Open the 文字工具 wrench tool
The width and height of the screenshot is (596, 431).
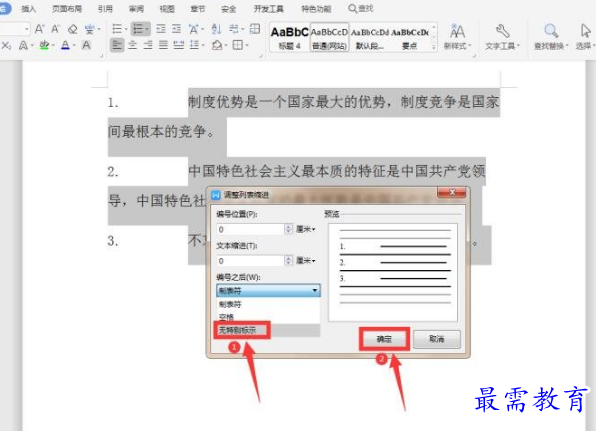pos(502,36)
